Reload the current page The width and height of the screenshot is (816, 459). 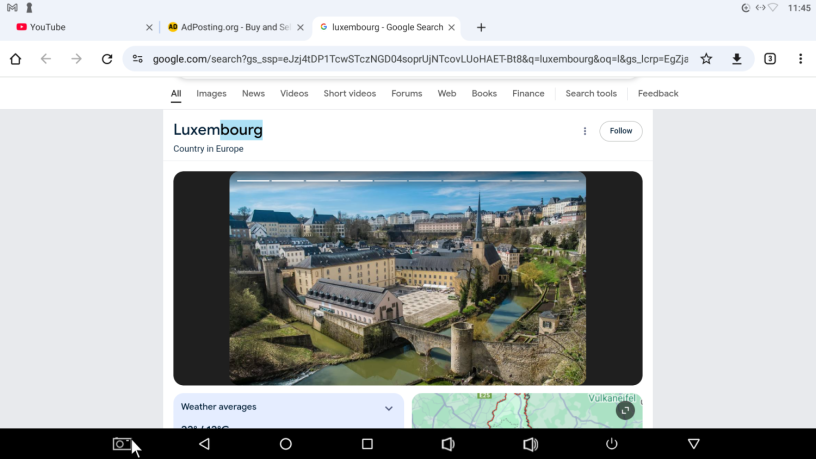(x=107, y=59)
